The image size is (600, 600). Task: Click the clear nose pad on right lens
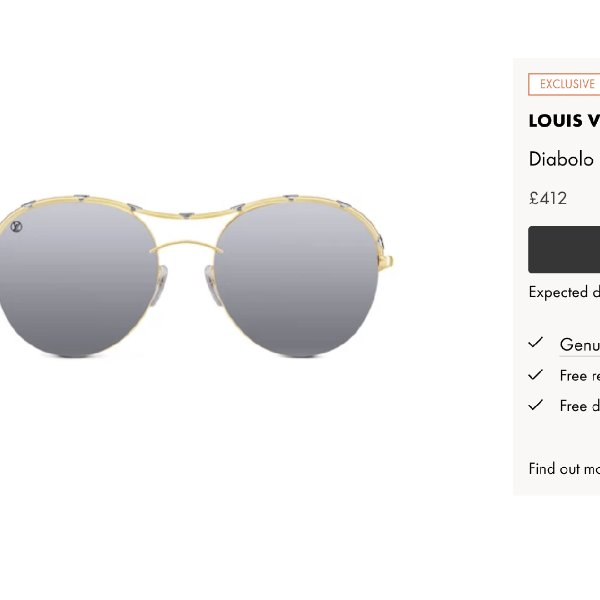[x=211, y=284]
